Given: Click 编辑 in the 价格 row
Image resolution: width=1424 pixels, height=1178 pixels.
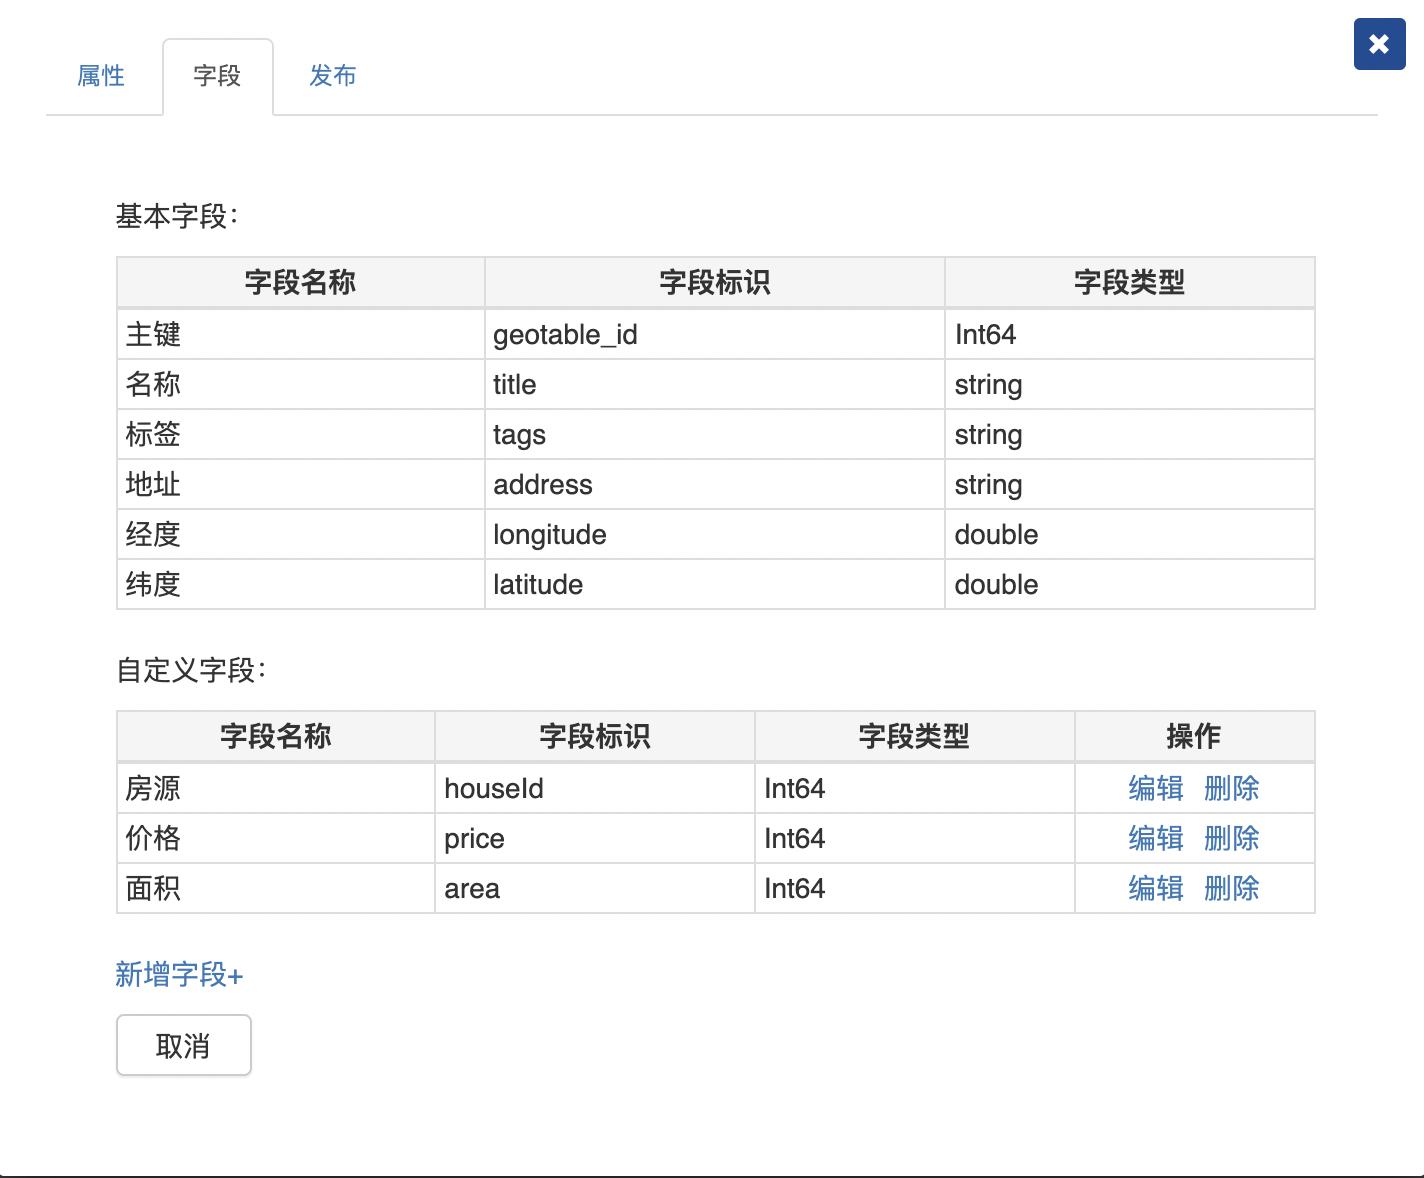Looking at the screenshot, I should (1156, 838).
